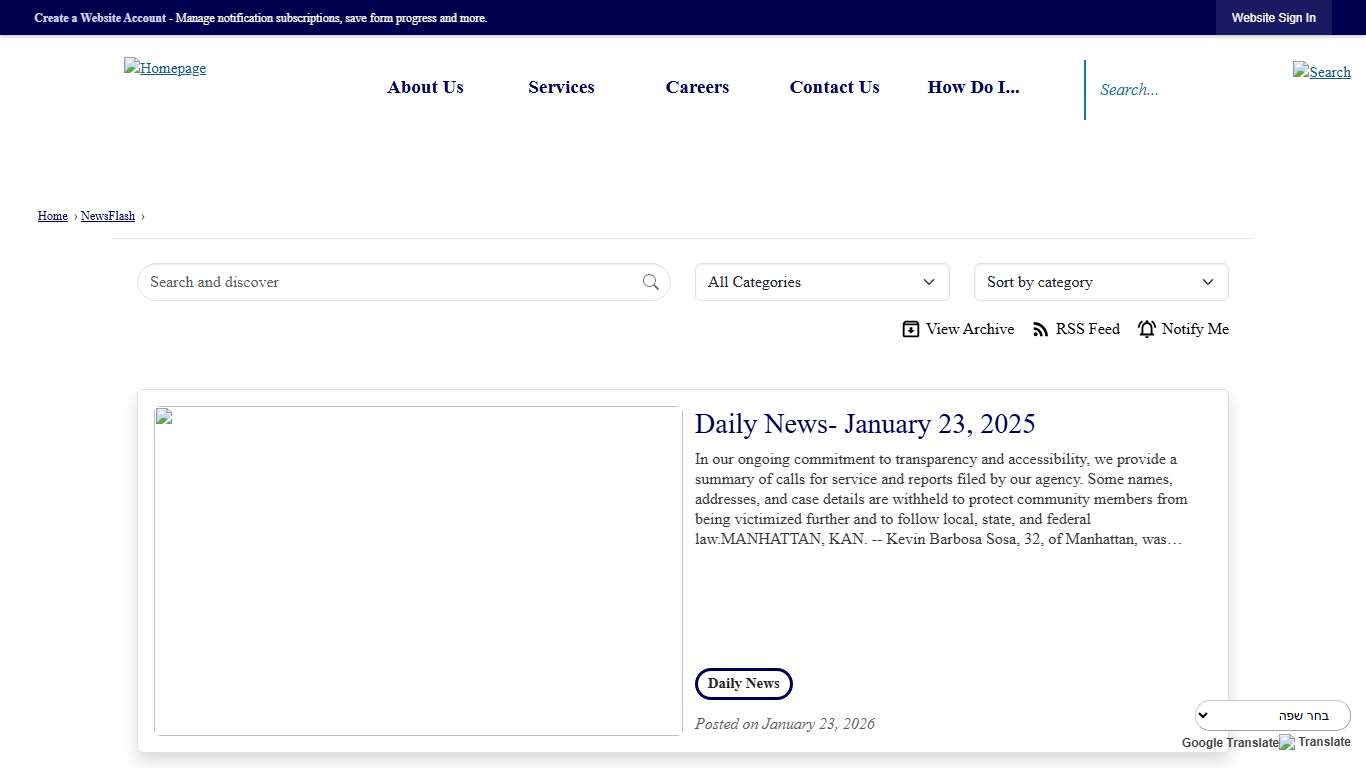Open the How Do I... menu
This screenshot has height=768, width=1366.
click(973, 87)
